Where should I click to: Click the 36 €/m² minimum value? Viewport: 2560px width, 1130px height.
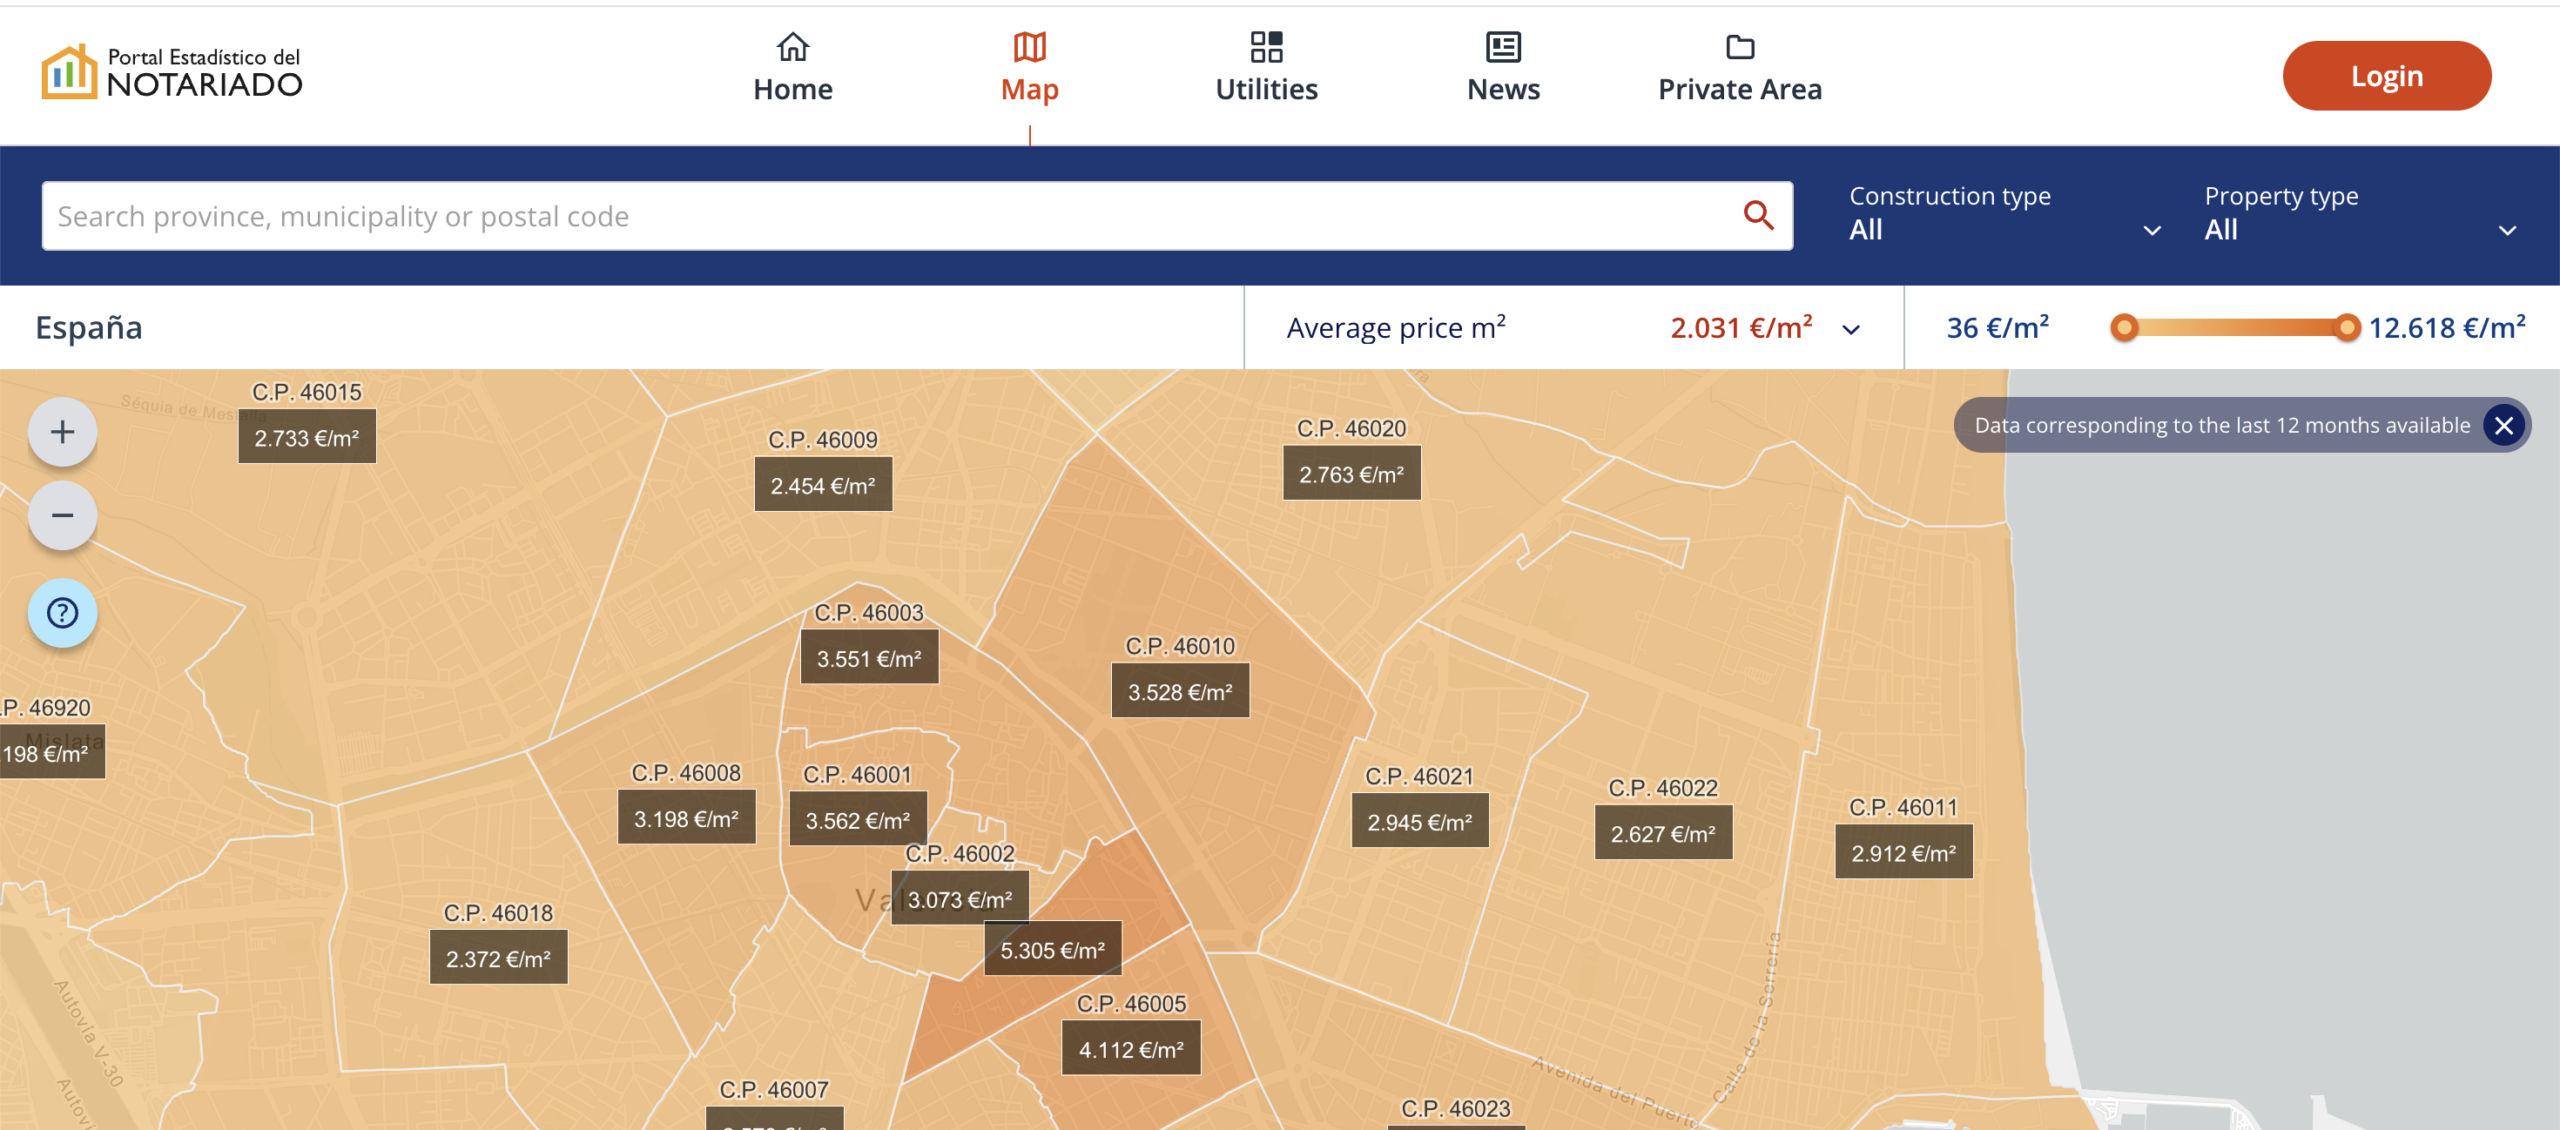[1997, 328]
